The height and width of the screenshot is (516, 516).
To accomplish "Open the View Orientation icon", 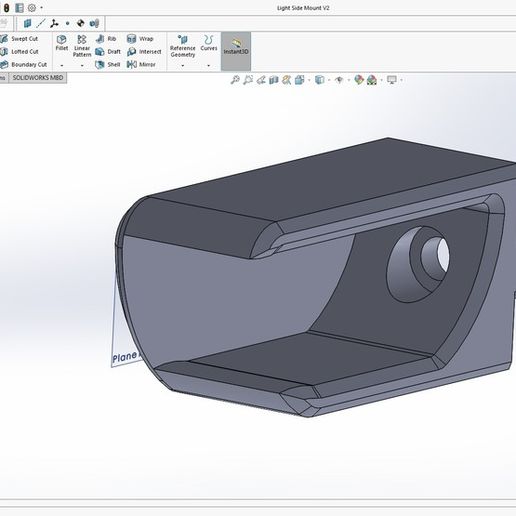I will pyautogui.click(x=300, y=80).
